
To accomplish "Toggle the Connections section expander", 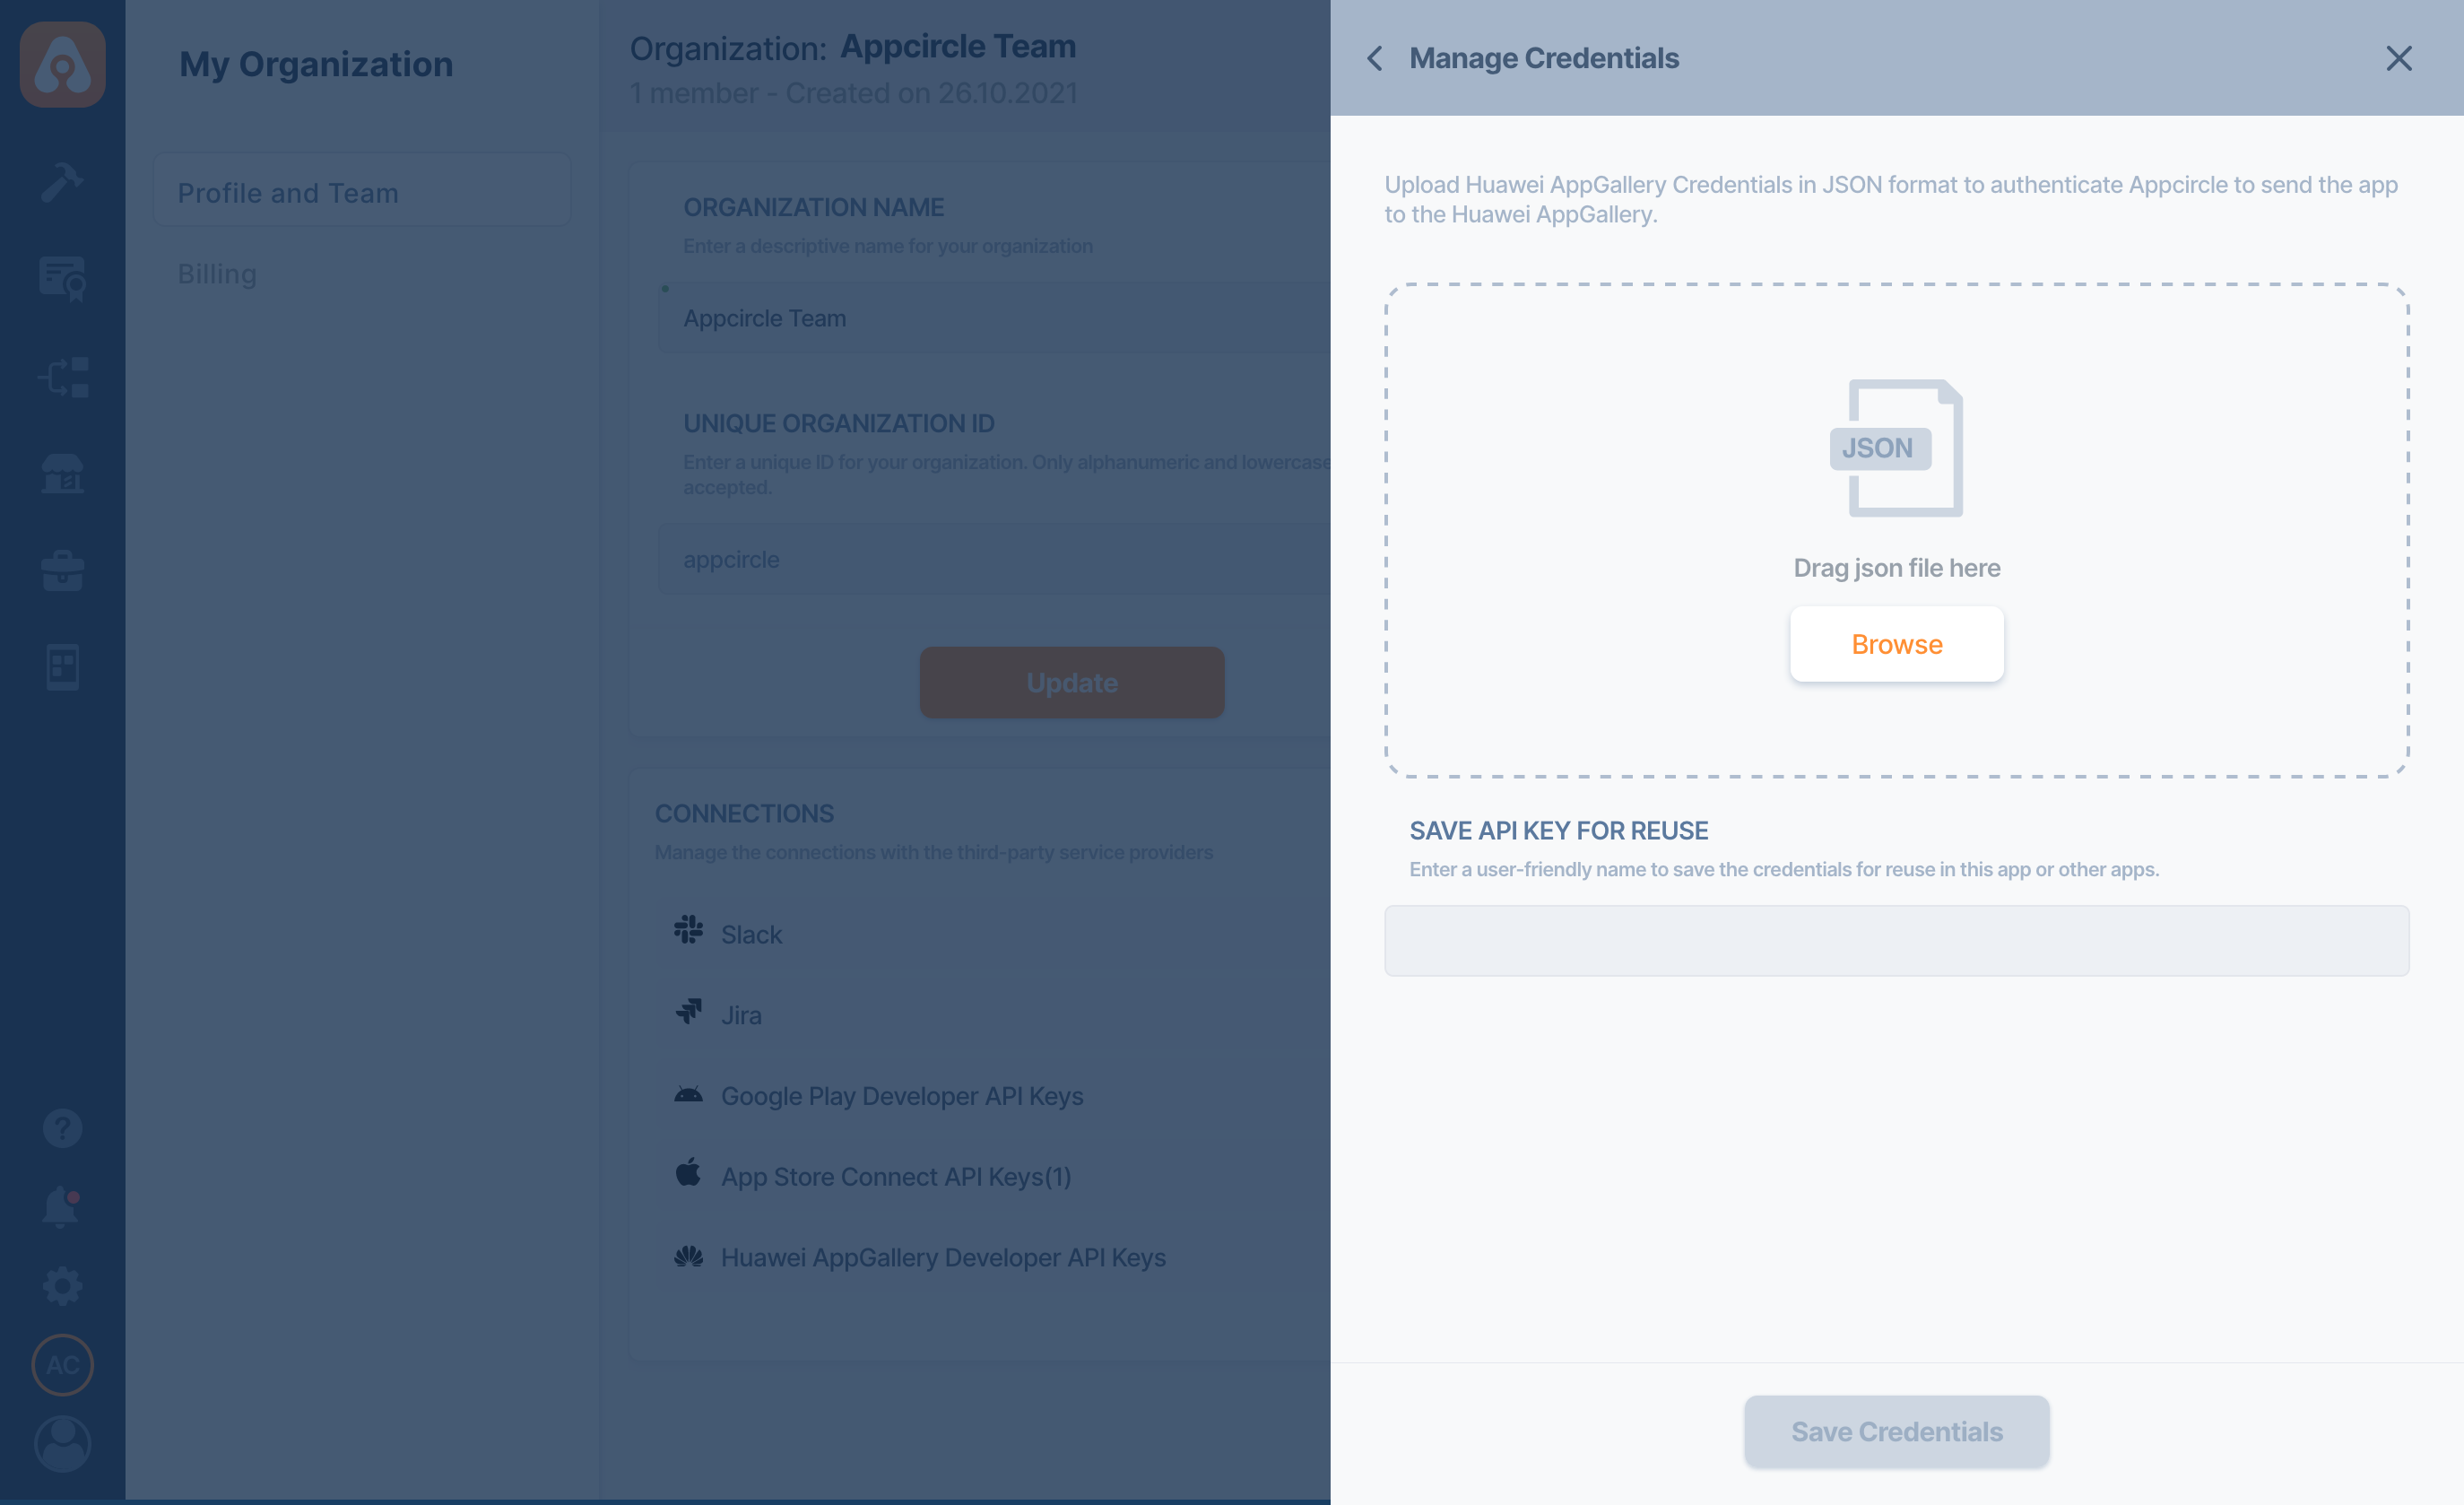I will (742, 812).
